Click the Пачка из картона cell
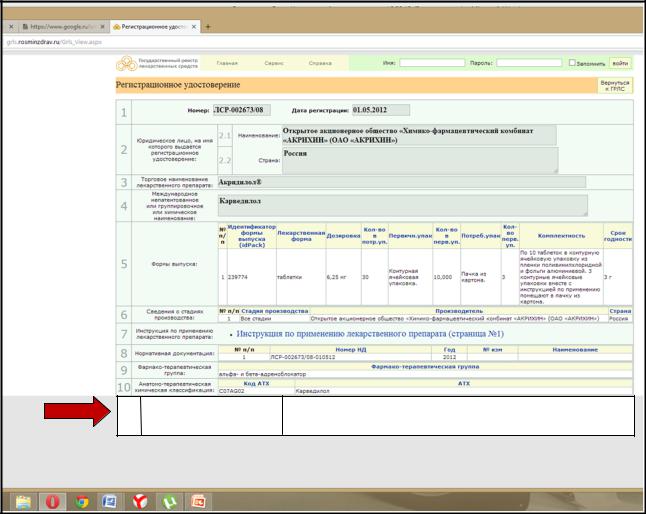The image size is (646, 514). 481,277
